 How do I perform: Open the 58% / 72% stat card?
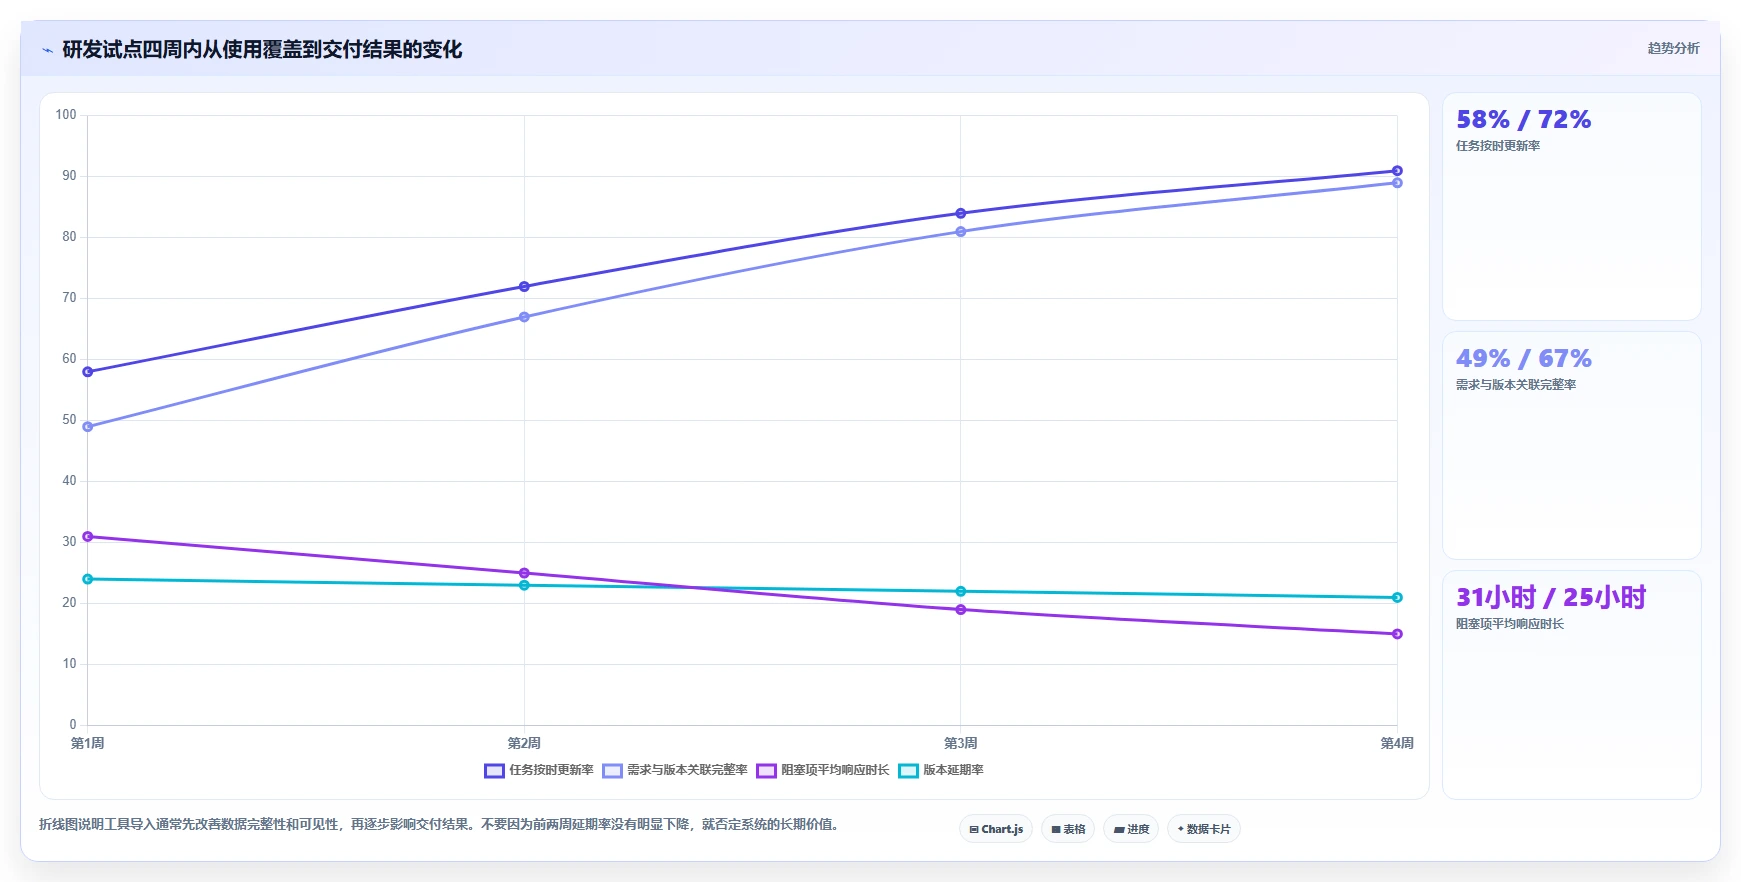1572,207
